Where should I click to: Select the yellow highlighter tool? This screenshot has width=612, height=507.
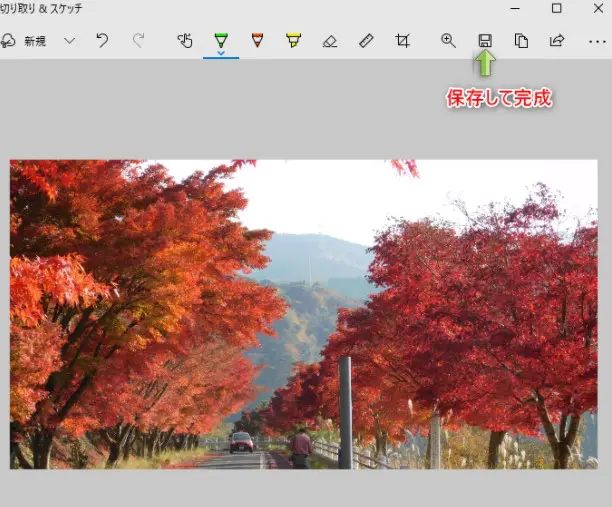293,40
